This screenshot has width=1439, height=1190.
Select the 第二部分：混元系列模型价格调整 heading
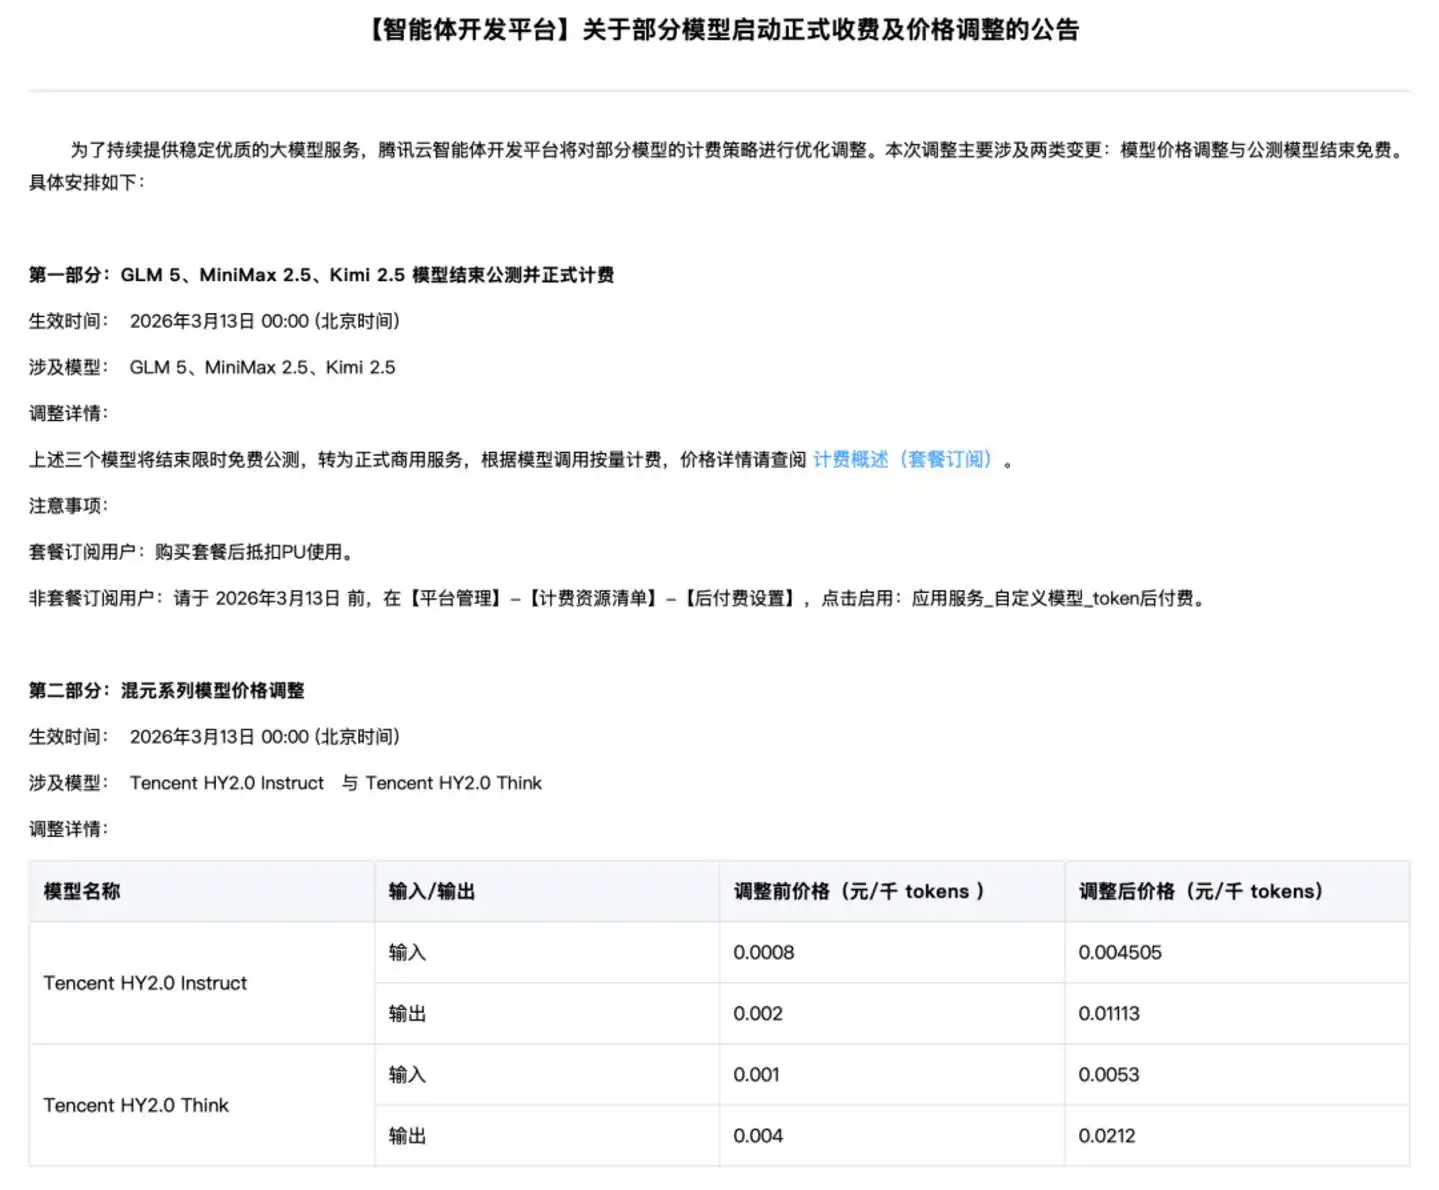pos(166,690)
